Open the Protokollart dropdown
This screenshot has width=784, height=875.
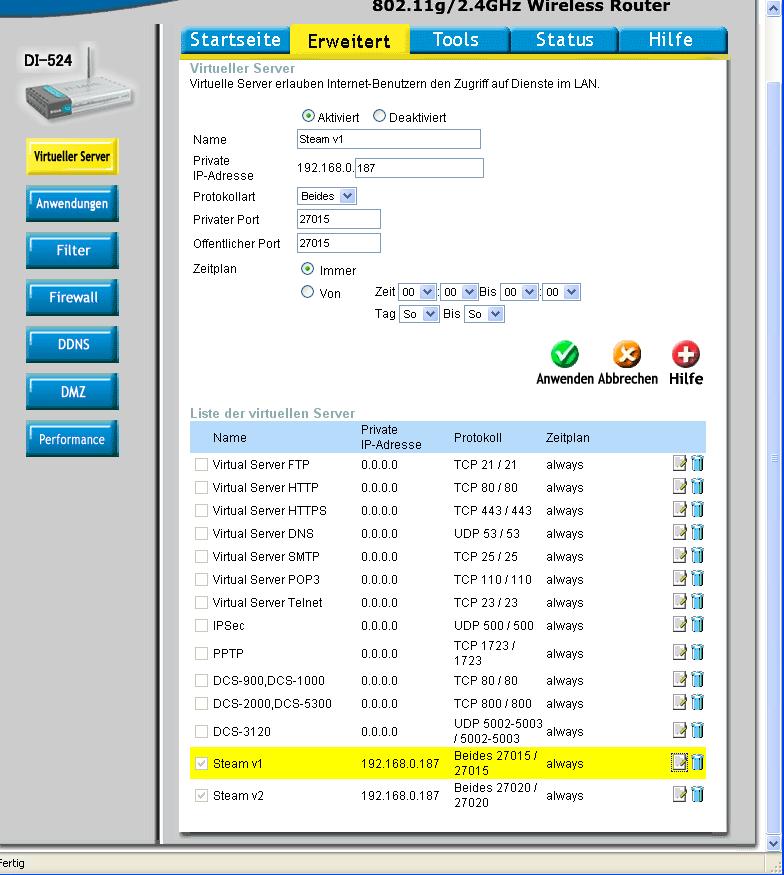click(x=327, y=196)
